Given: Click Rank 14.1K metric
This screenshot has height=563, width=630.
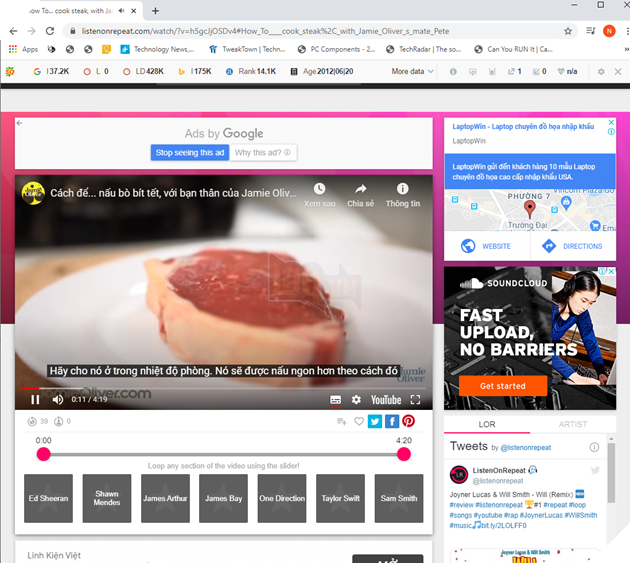Looking at the screenshot, I should click(x=251, y=72).
